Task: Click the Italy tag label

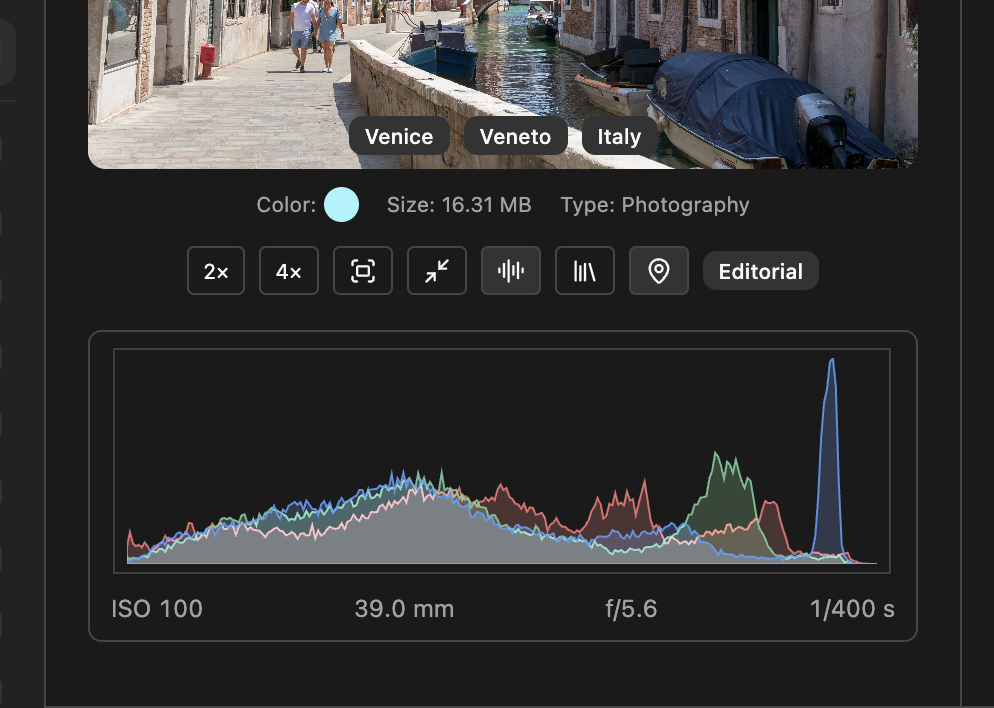Action: tap(619, 136)
